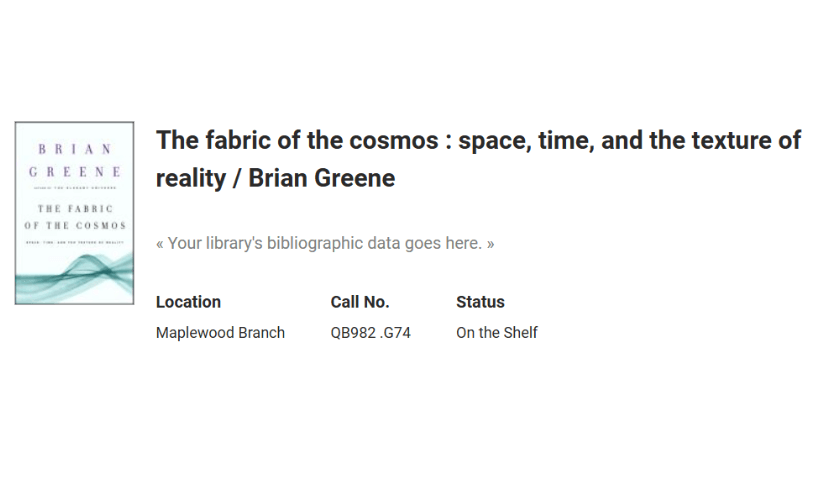Click the Maplewood Branch location
Screen dimensions: 838x494
(x=220, y=333)
